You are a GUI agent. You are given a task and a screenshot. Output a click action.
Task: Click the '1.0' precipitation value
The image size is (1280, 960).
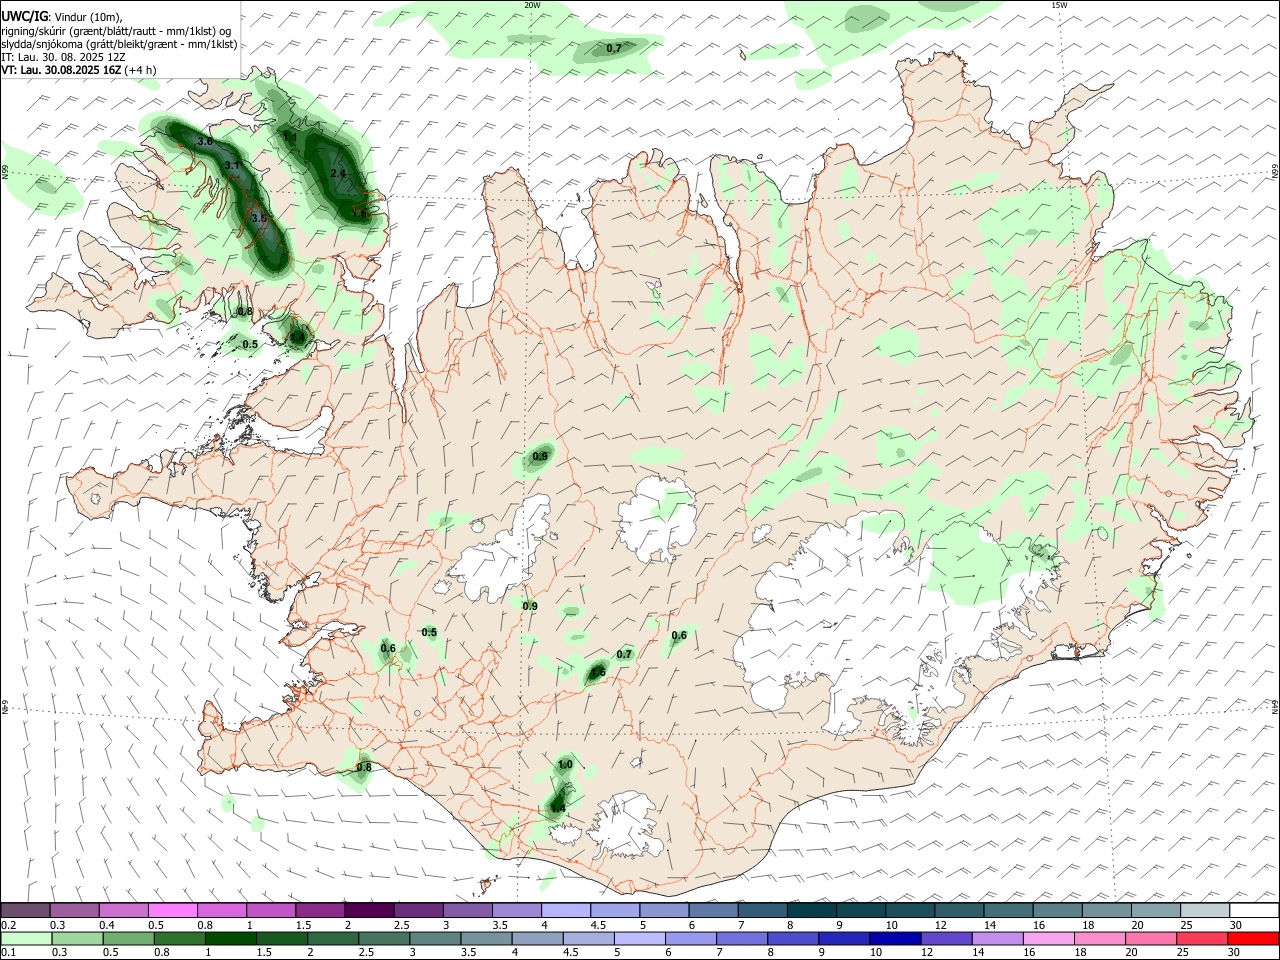[565, 765]
